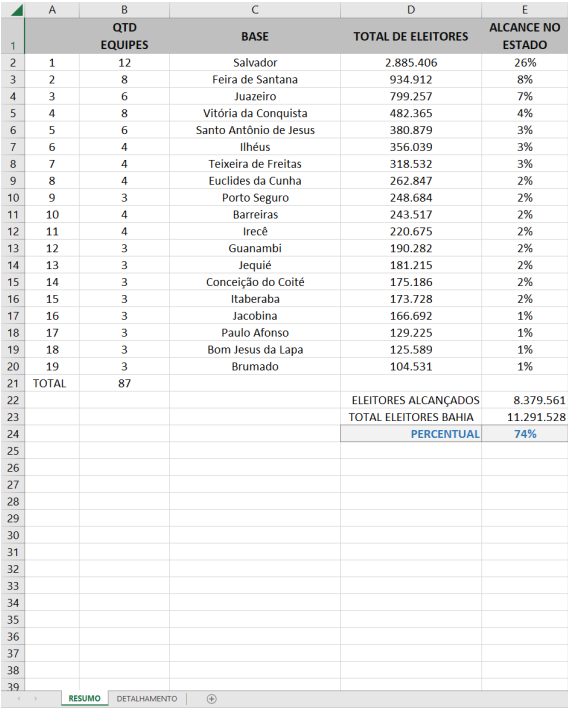The width and height of the screenshot is (568, 709).
Task: Select column C header
Action: pos(255,9)
